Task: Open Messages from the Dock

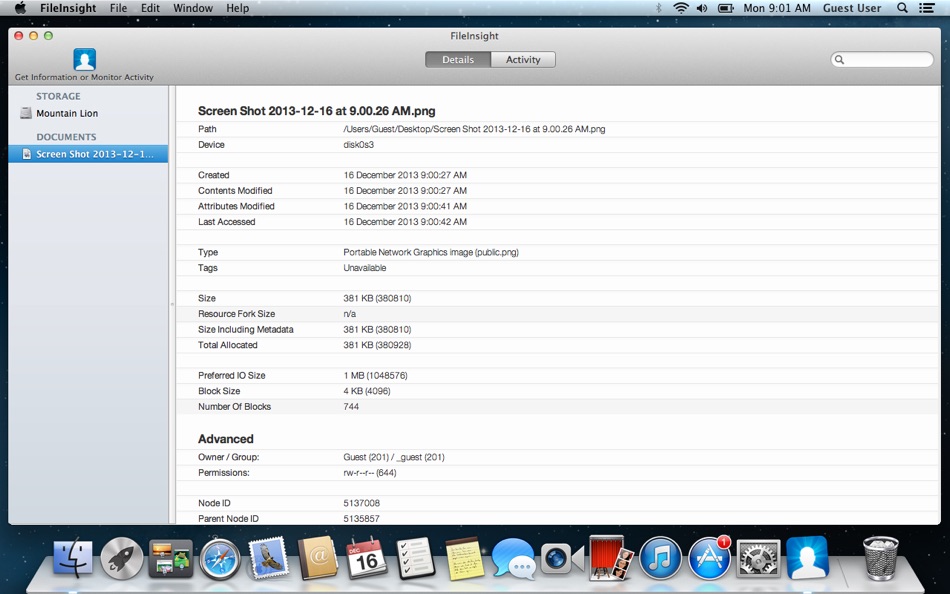Action: click(514, 558)
